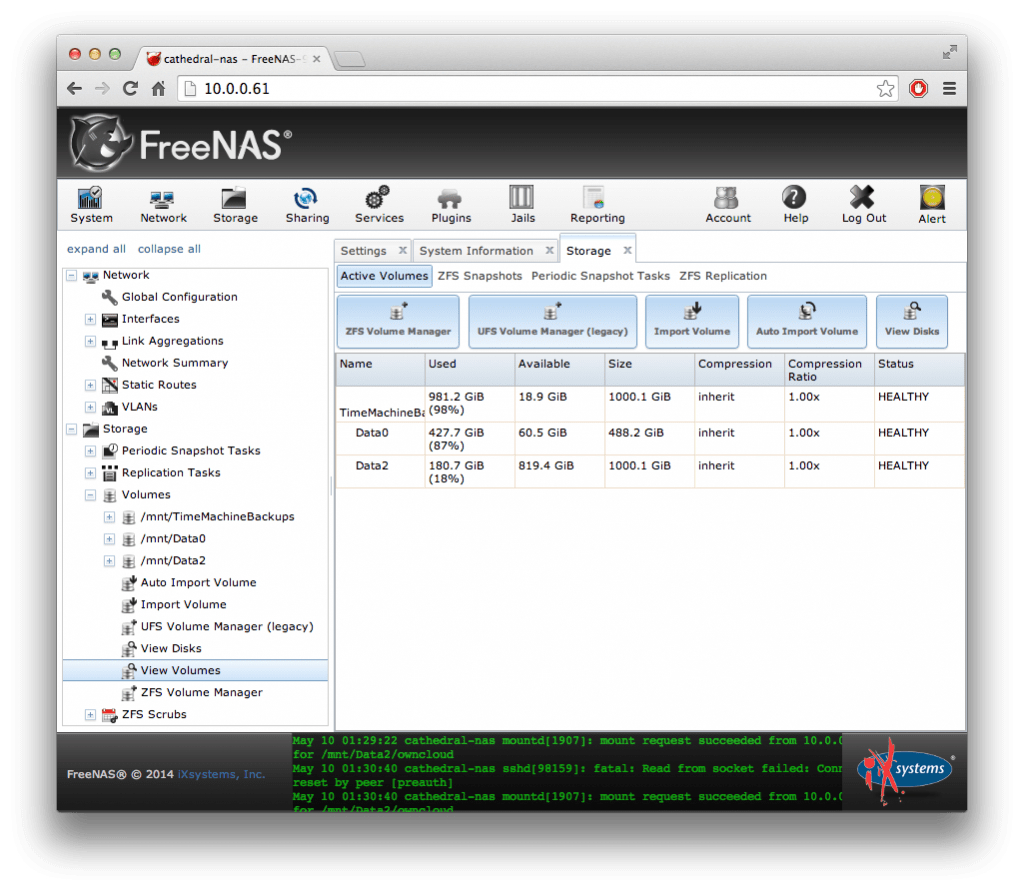Expand the ZFS Scrubs tree node
This screenshot has width=1024, height=891.
(90, 715)
